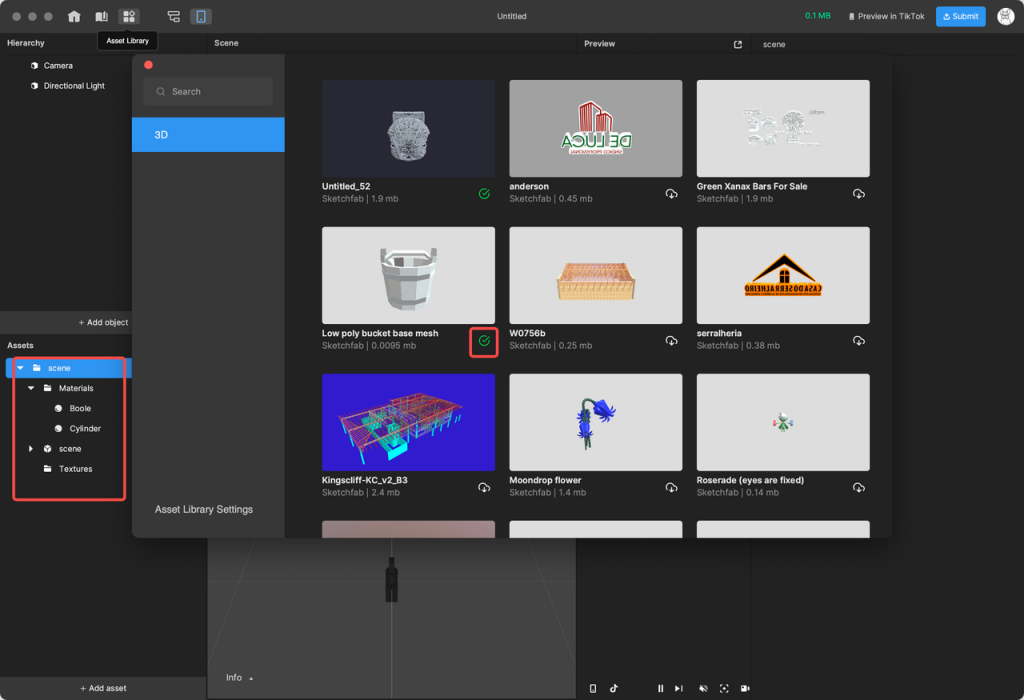
Task: Click Green Xanax Bars For Sale thumbnail
Action: pyautogui.click(x=783, y=129)
